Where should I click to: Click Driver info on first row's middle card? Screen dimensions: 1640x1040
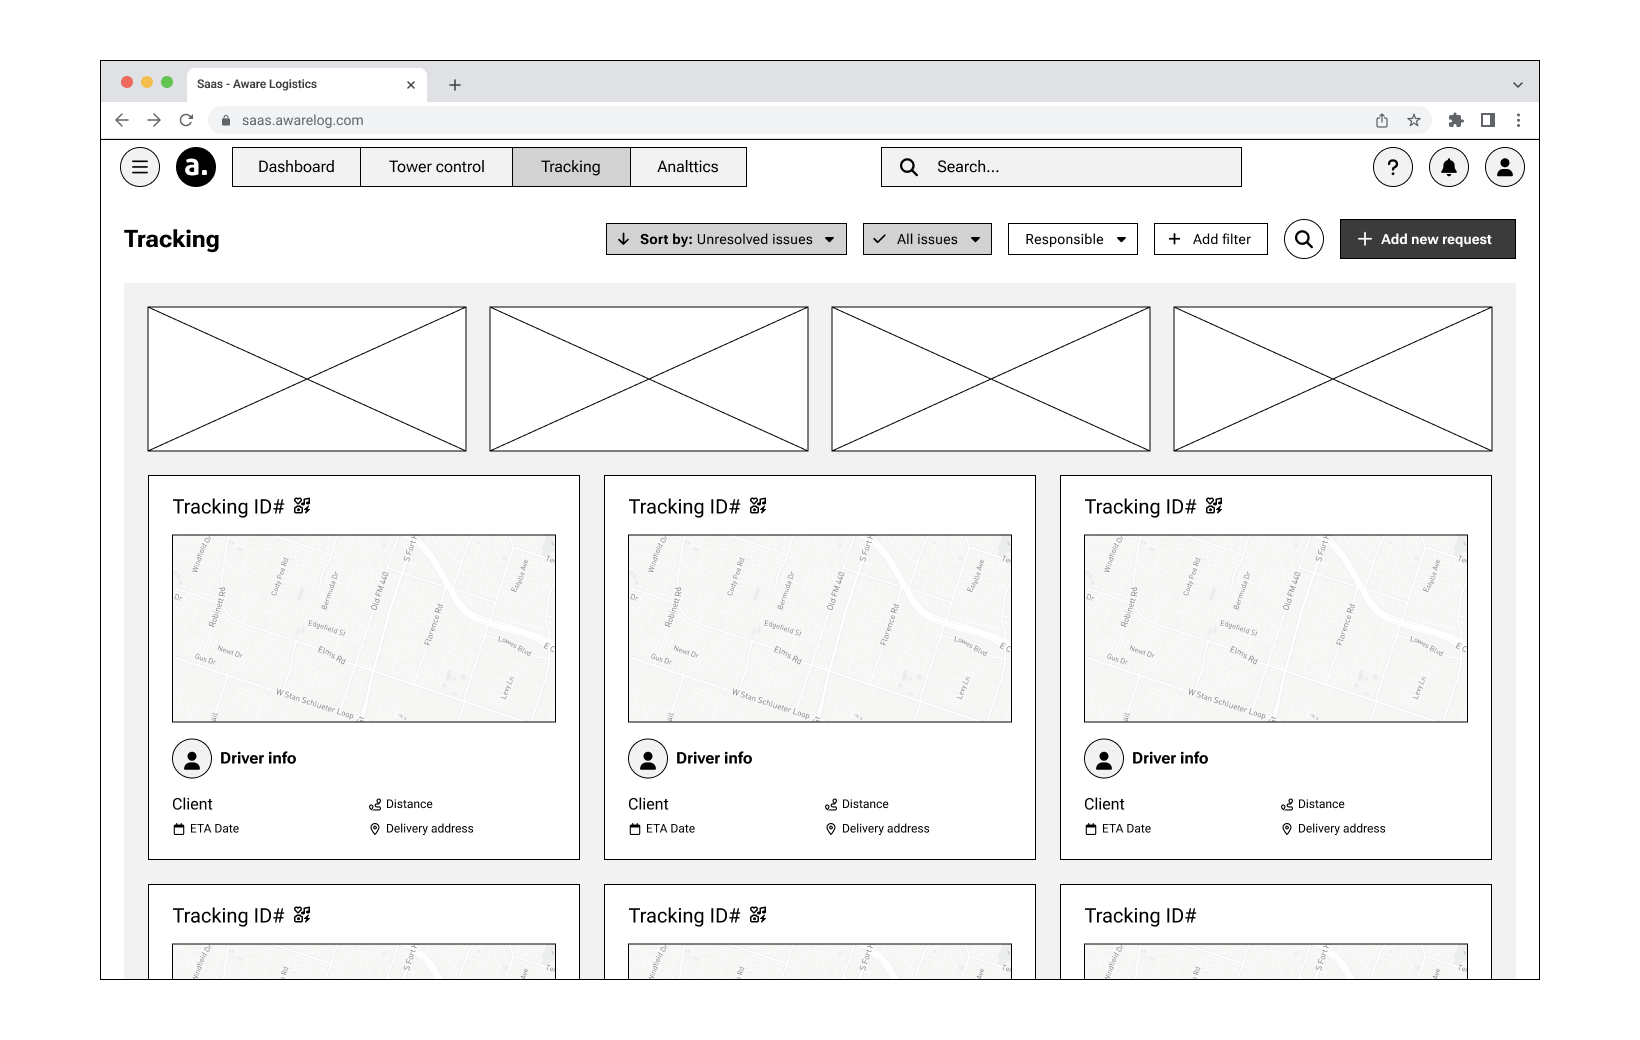[x=714, y=759]
